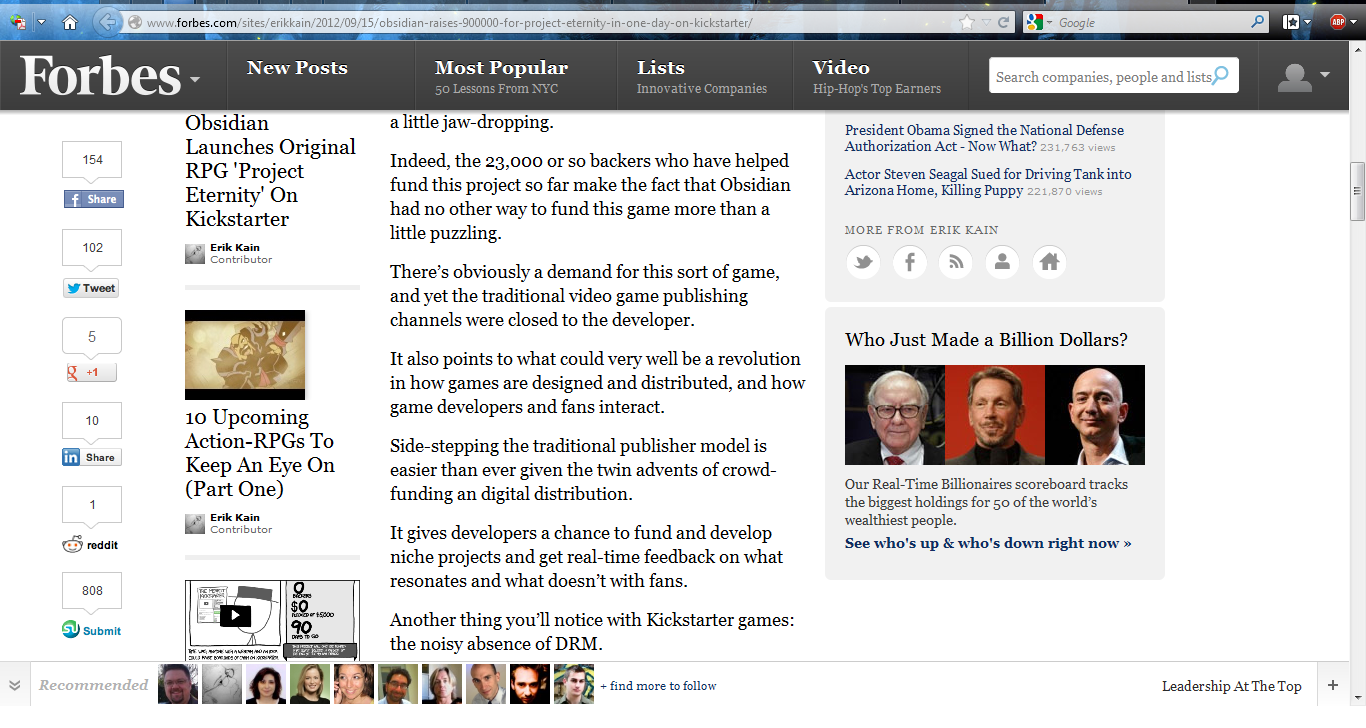
Task: Share the article on Facebook
Action: tap(93, 199)
